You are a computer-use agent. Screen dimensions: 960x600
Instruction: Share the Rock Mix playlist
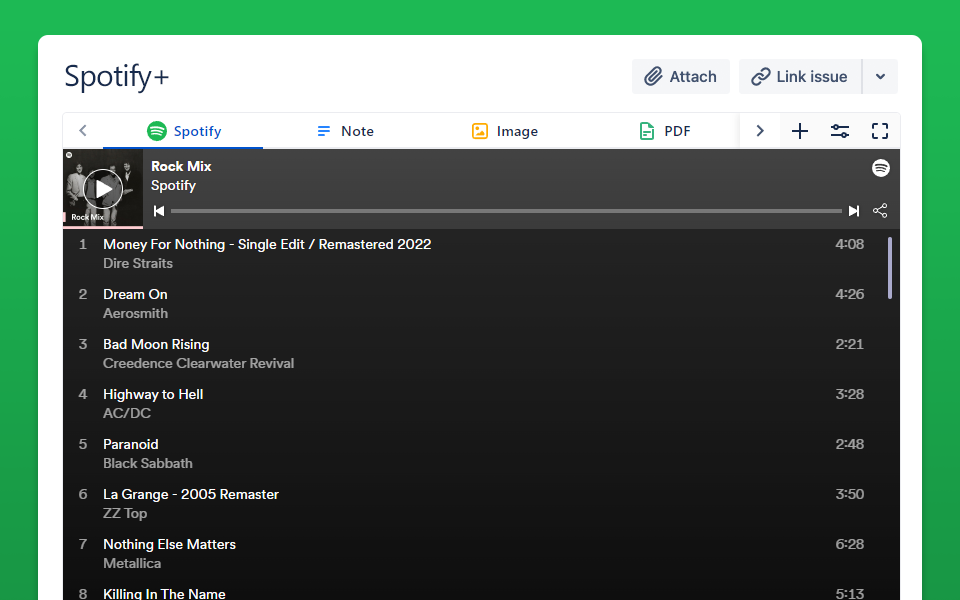880,211
